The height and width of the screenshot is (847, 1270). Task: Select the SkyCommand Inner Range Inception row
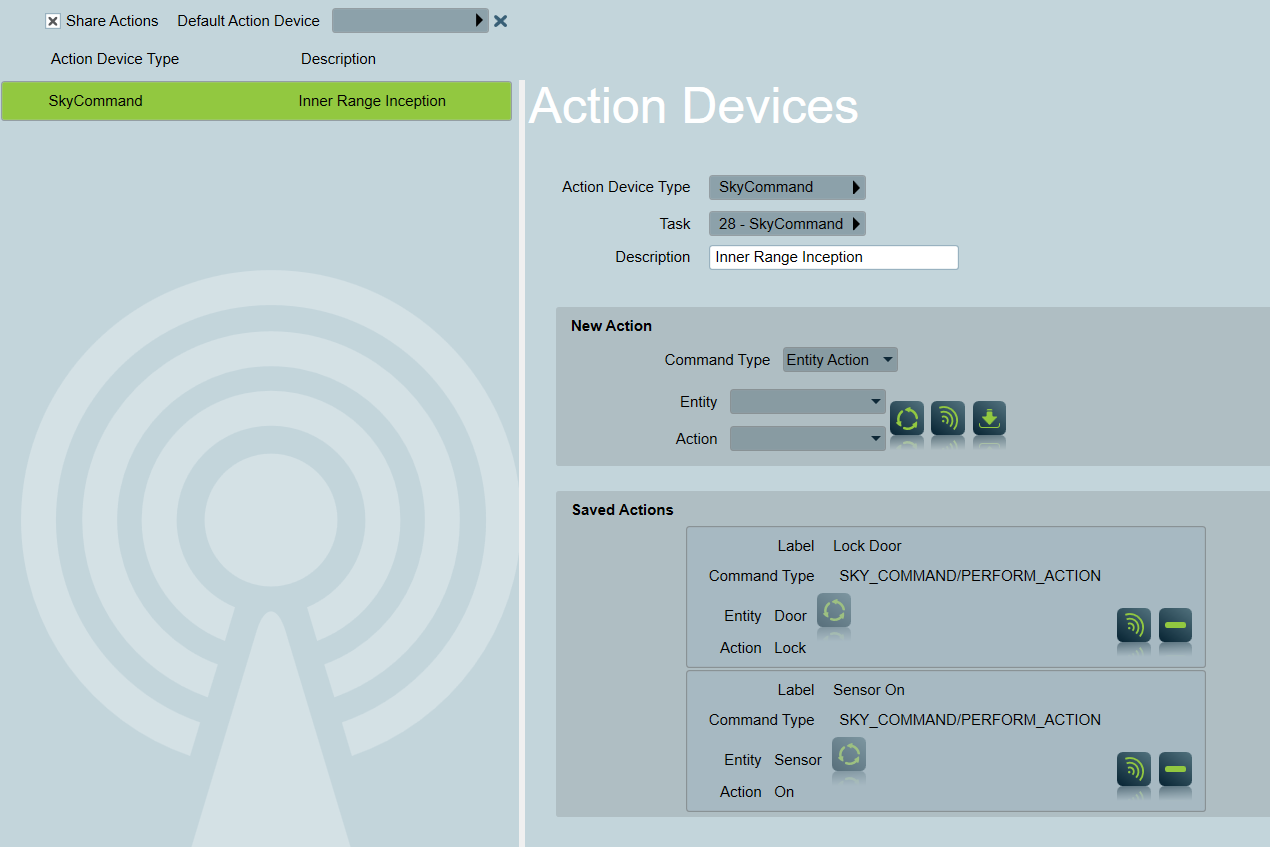pyautogui.click(x=256, y=101)
